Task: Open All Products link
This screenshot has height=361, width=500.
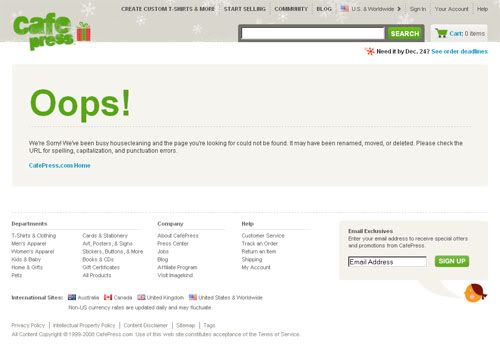Action: point(97,275)
